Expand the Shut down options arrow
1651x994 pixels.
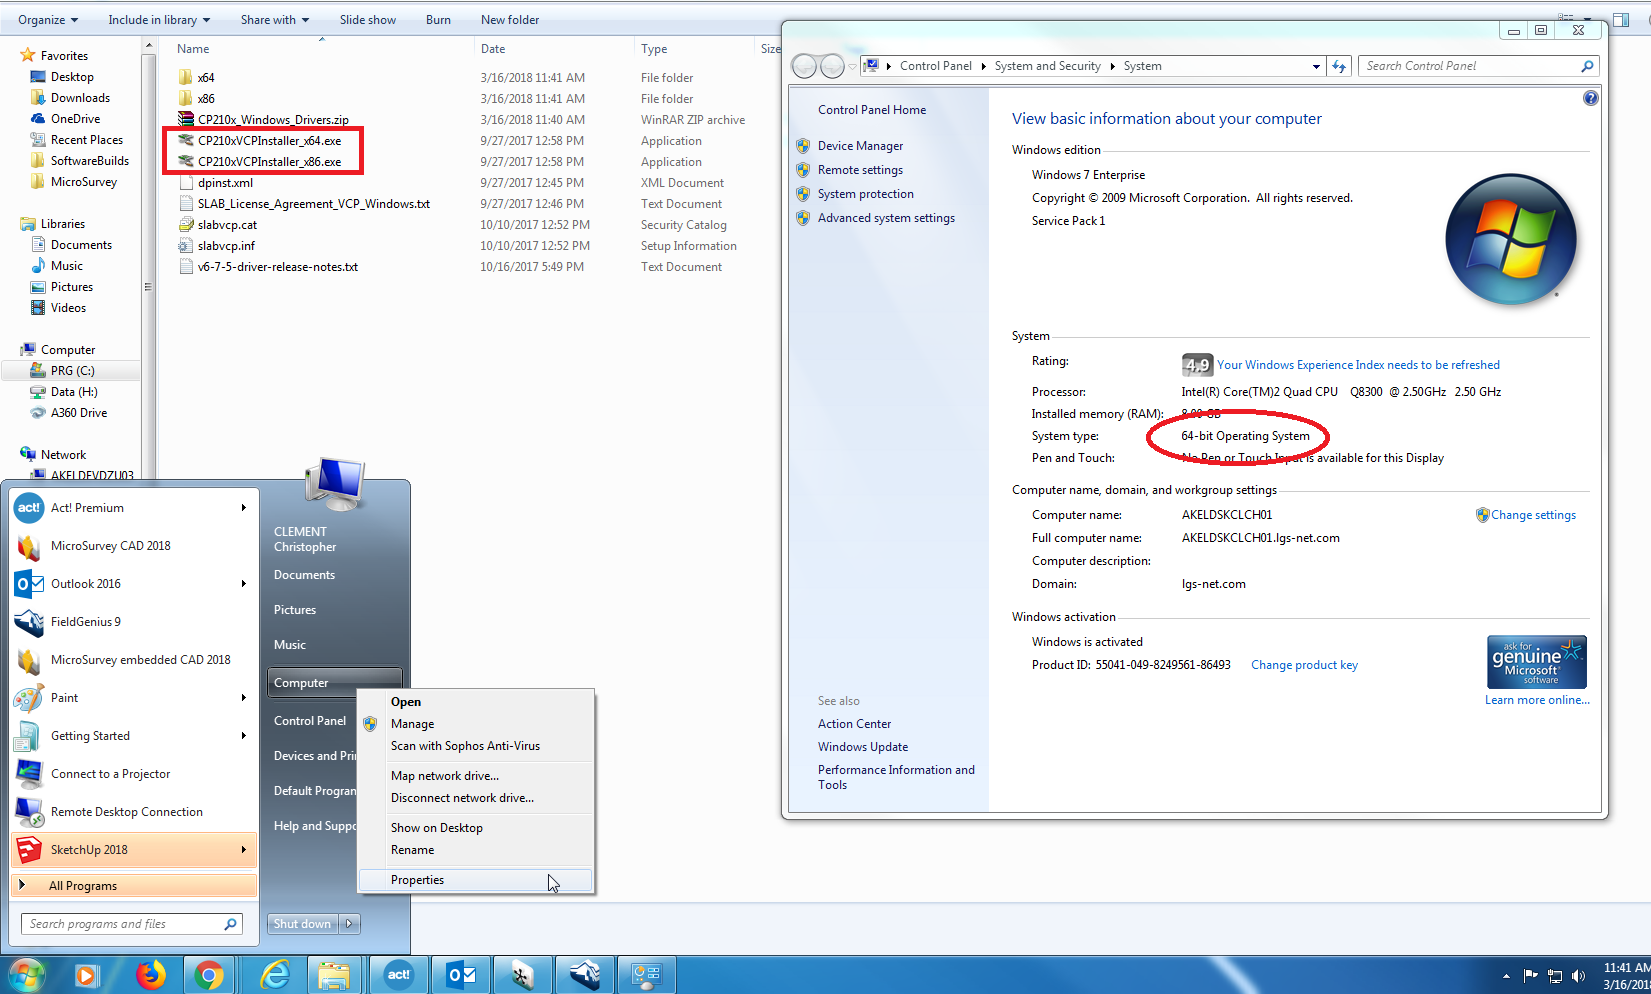[349, 924]
